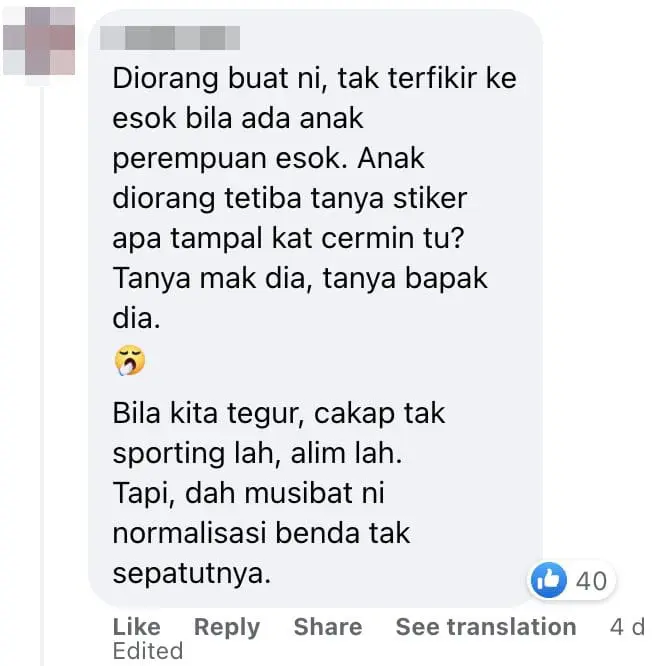Screen dimensions: 670x666
Task: Click the last word 'sepatutnya.' of comment
Action: pyautogui.click(x=192, y=574)
